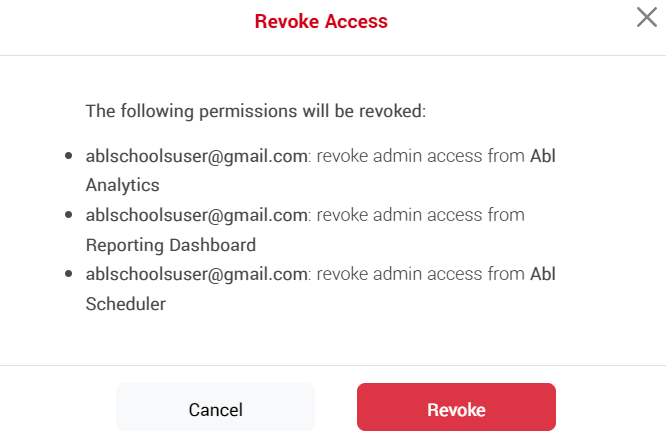Click the second bullet point
666x437 pixels.
click(68, 216)
